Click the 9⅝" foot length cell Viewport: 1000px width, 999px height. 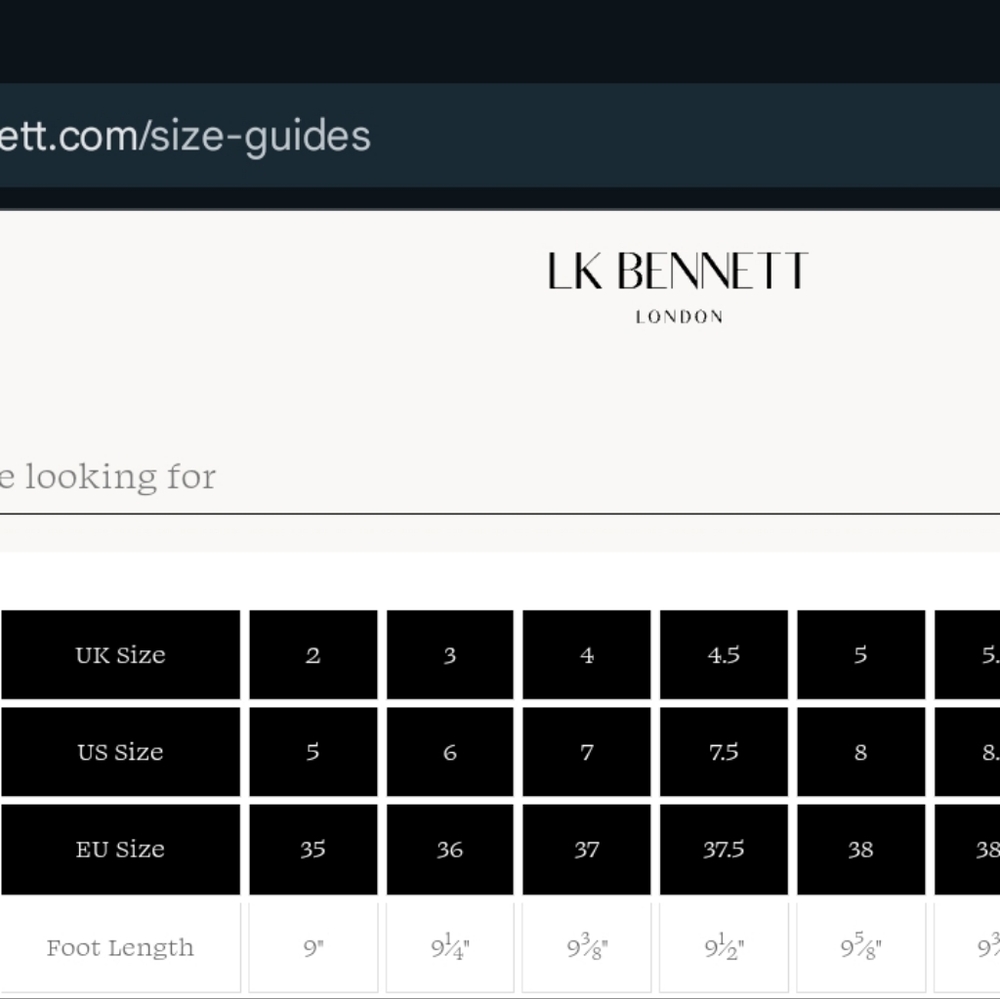861,947
